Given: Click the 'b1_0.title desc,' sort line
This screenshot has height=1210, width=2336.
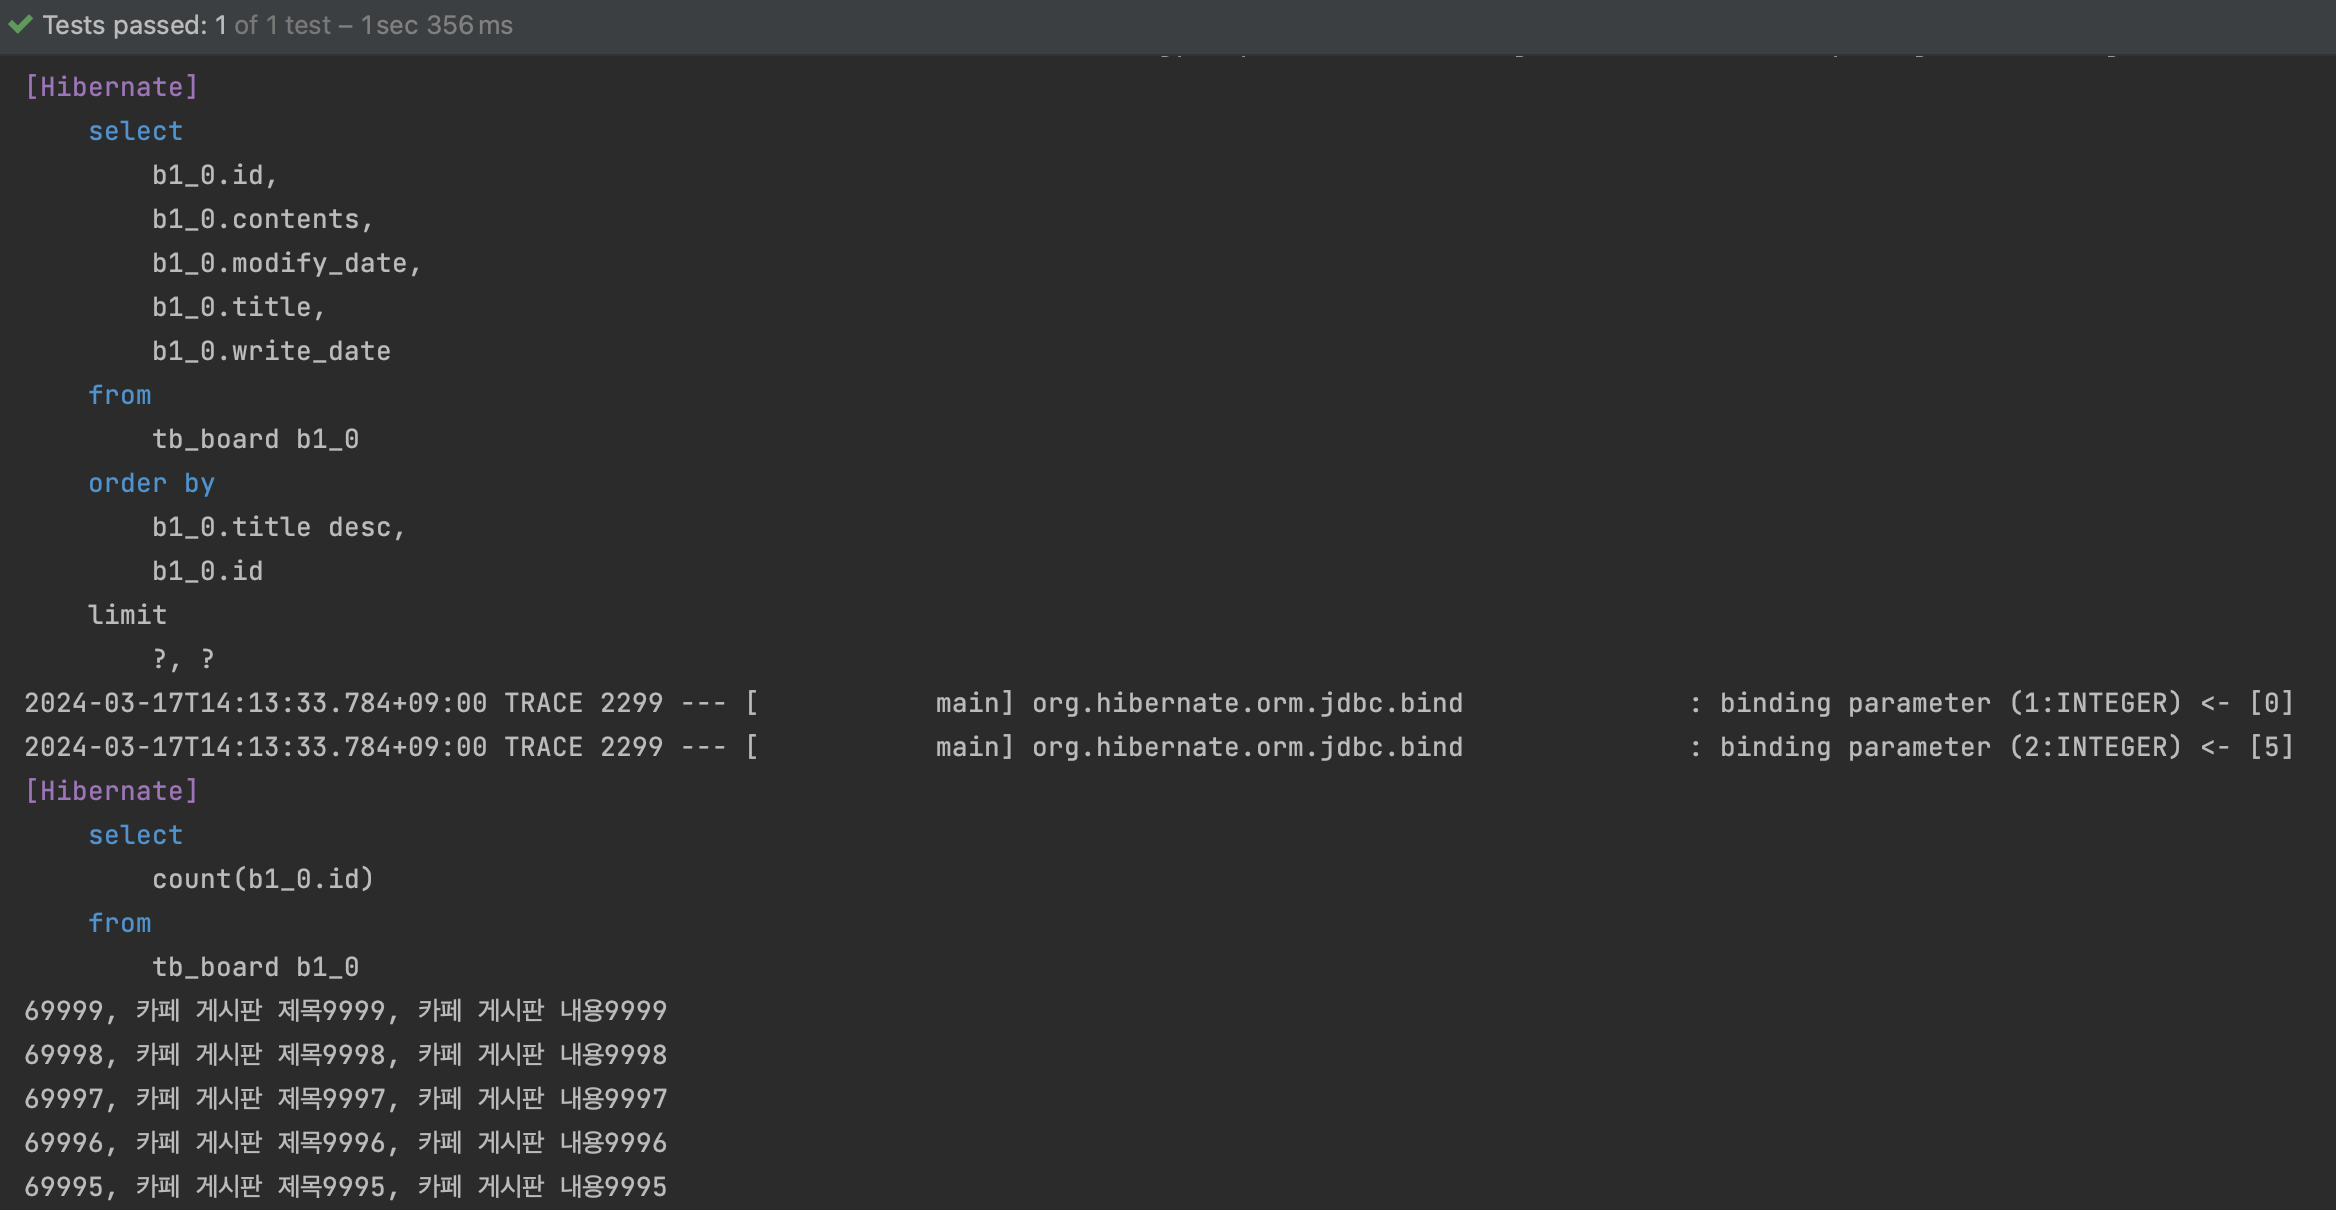Looking at the screenshot, I should click(x=279, y=527).
